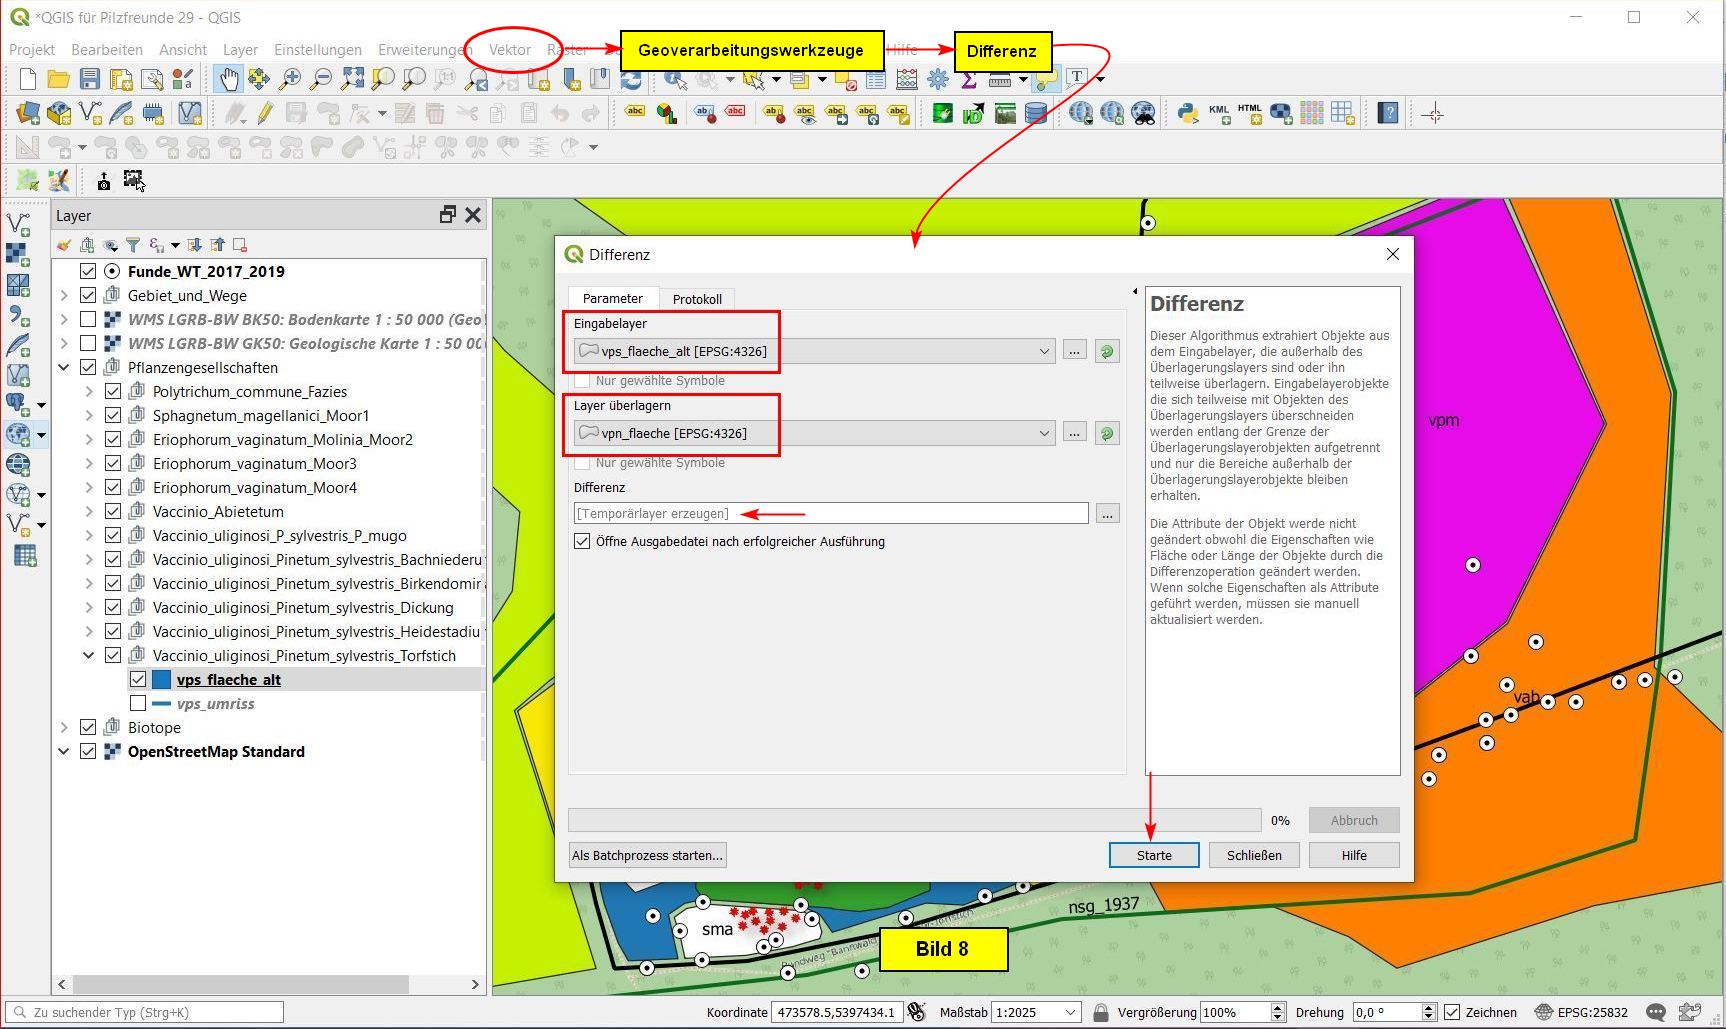Click the Toggle Editing pencil icon
The height and width of the screenshot is (1029, 1726).
pos(265,114)
